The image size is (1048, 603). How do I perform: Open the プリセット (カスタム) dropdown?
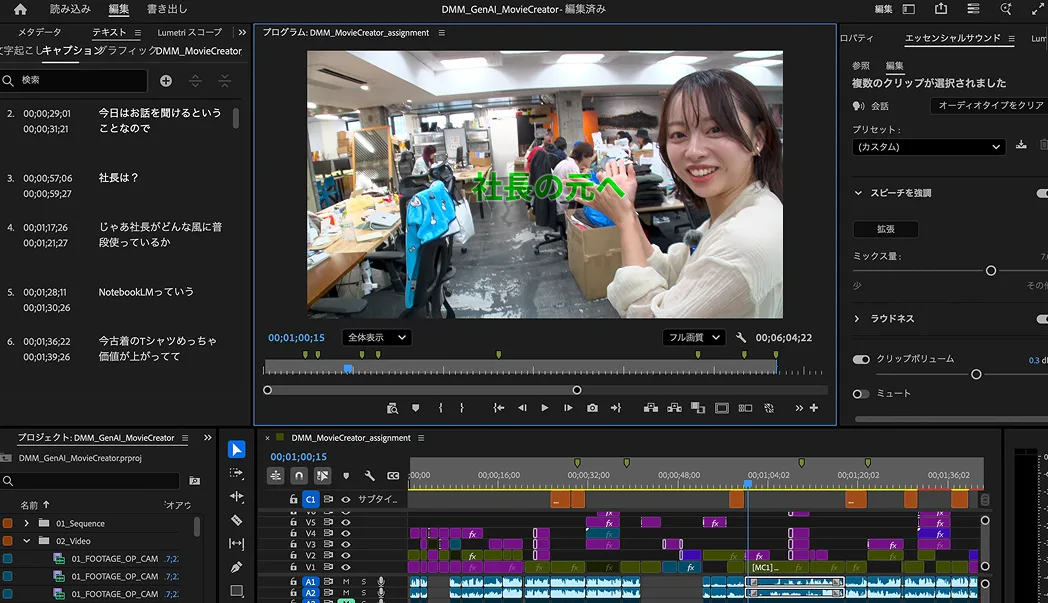click(x=928, y=147)
